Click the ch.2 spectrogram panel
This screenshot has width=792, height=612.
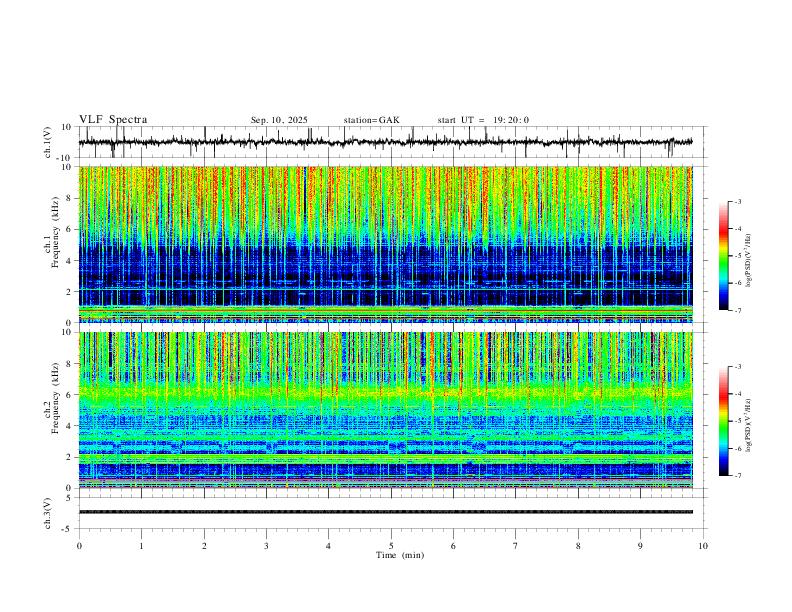[386, 410]
